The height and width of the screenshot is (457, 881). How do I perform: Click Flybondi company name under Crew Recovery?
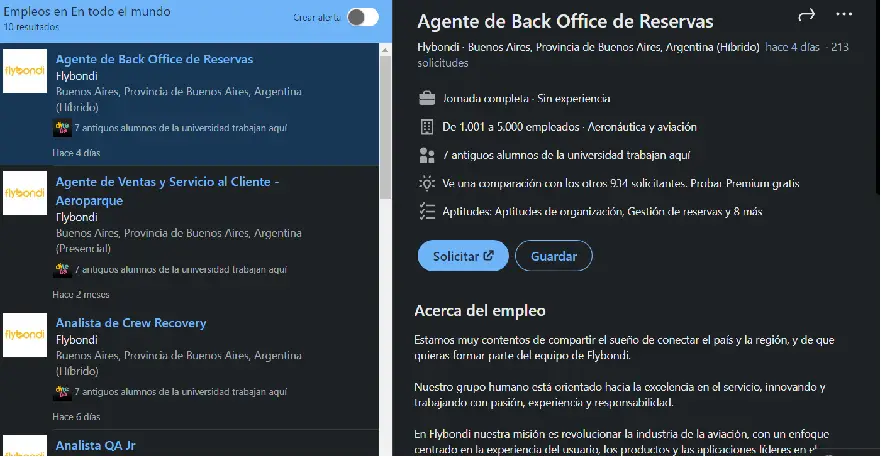coord(76,340)
